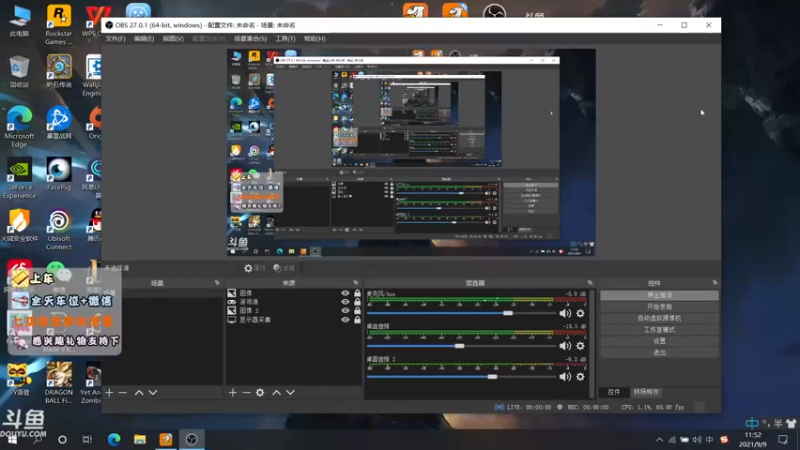Move source up in the 来源 panel
800x450 pixels.
[x=277, y=392]
